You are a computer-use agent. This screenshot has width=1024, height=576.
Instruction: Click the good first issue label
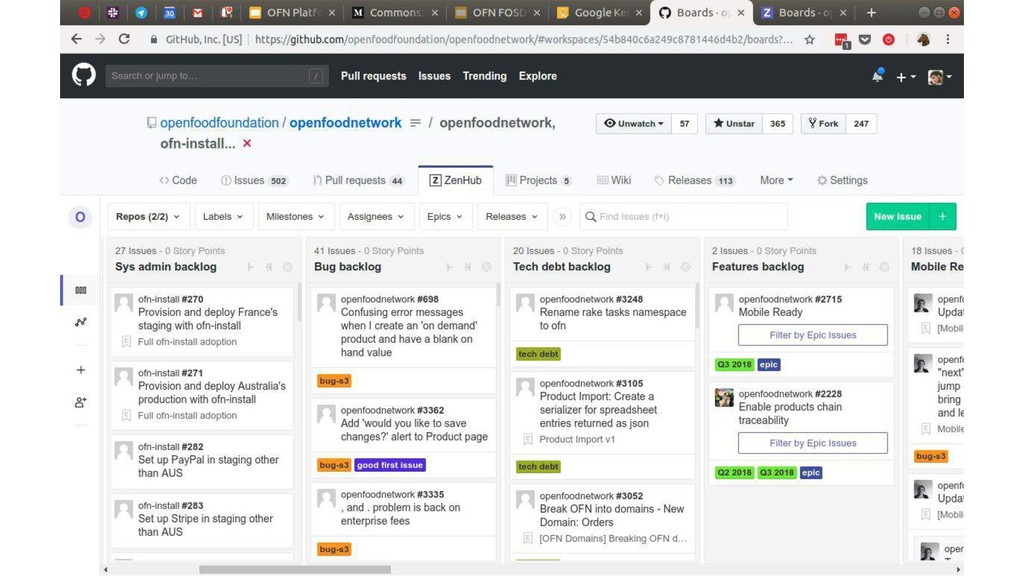click(390, 465)
